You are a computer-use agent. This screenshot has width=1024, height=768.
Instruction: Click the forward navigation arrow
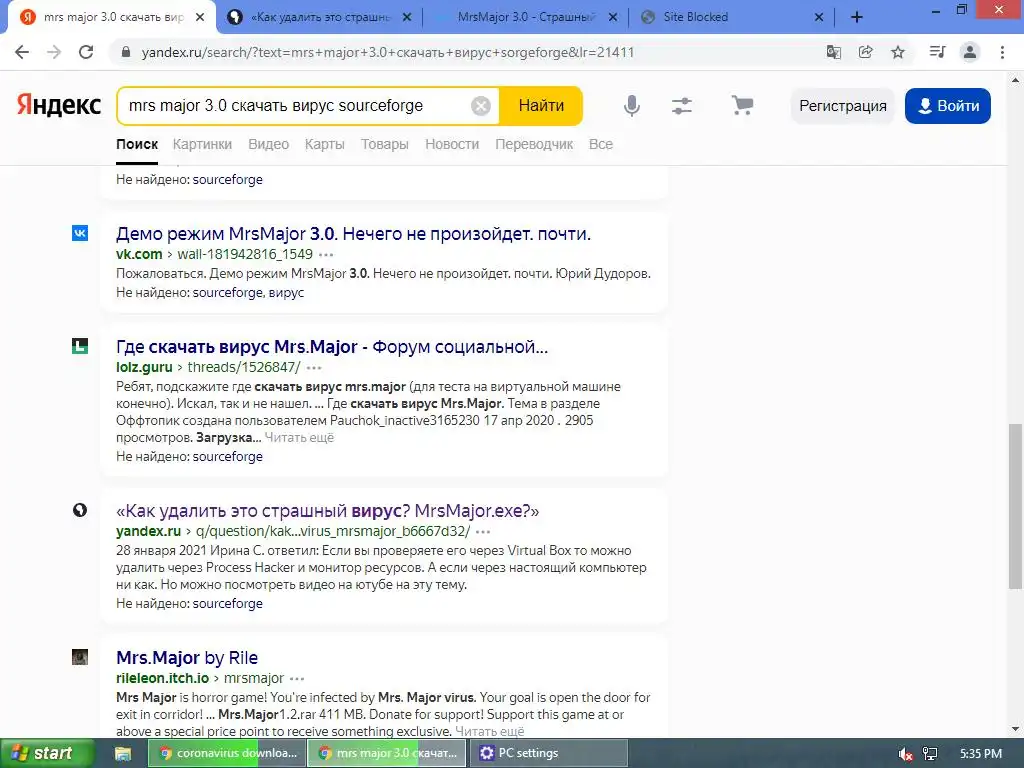54,52
